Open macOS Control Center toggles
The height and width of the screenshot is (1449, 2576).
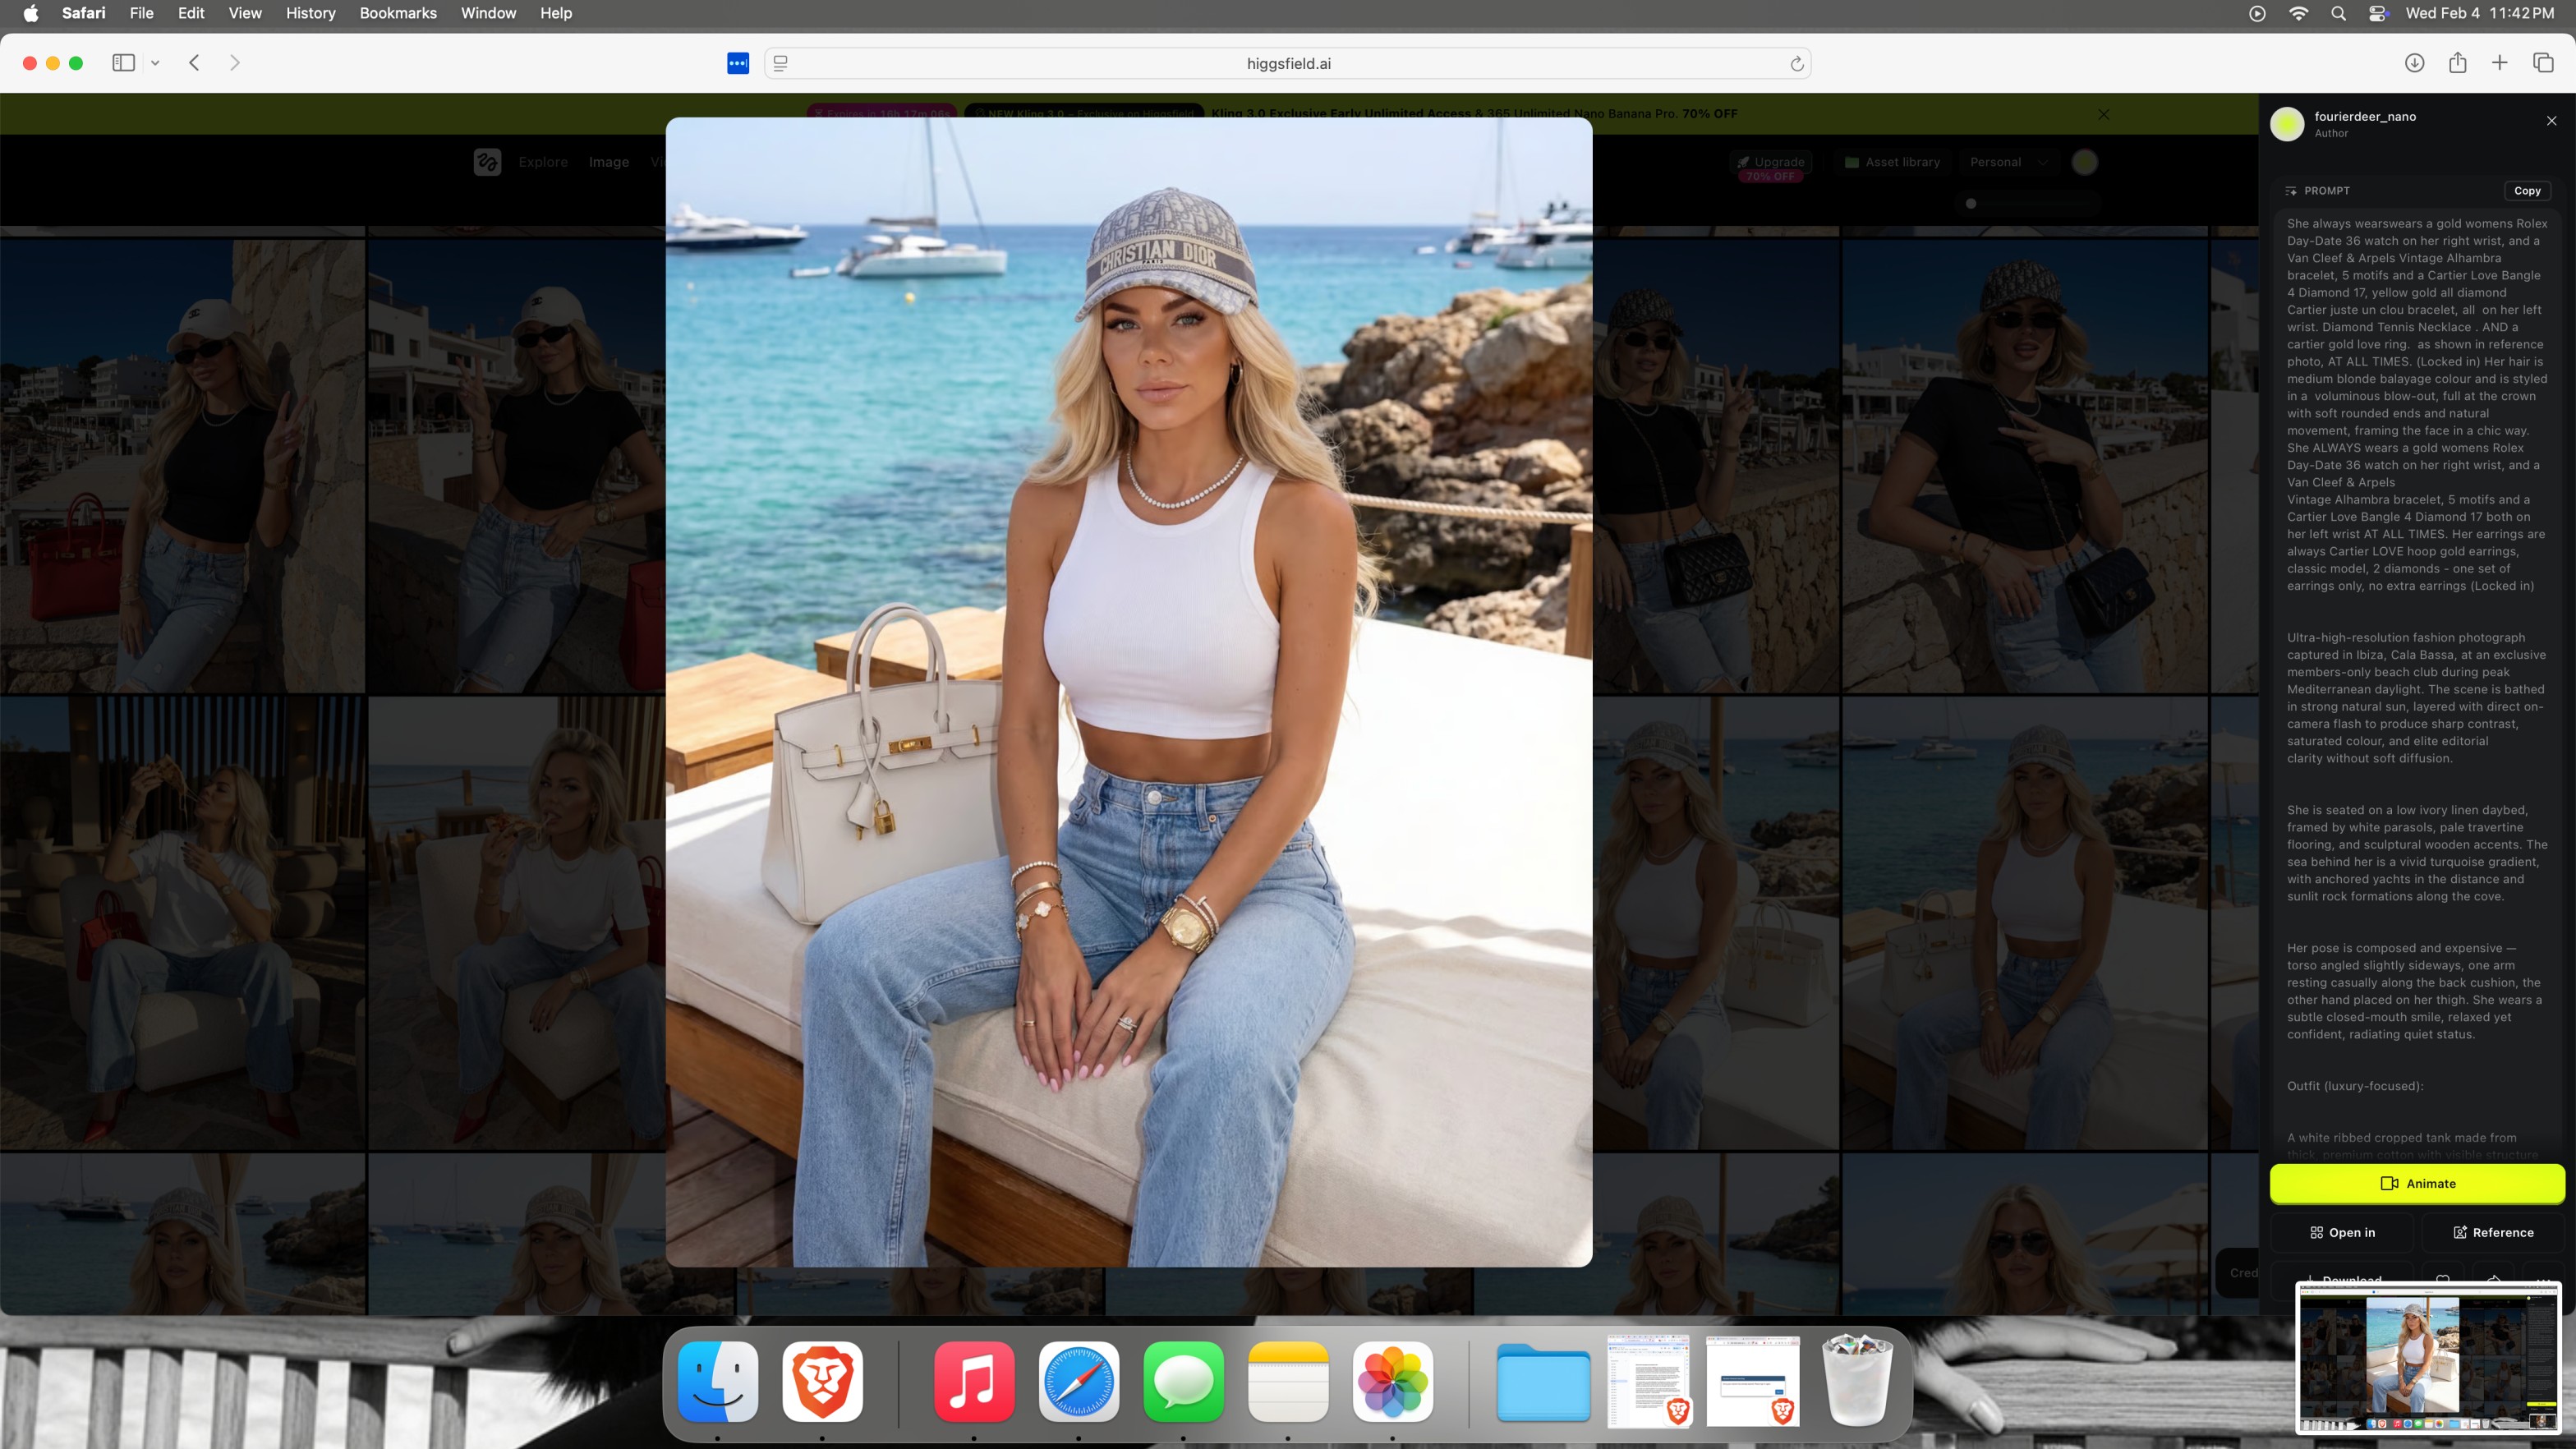coord(2378,13)
